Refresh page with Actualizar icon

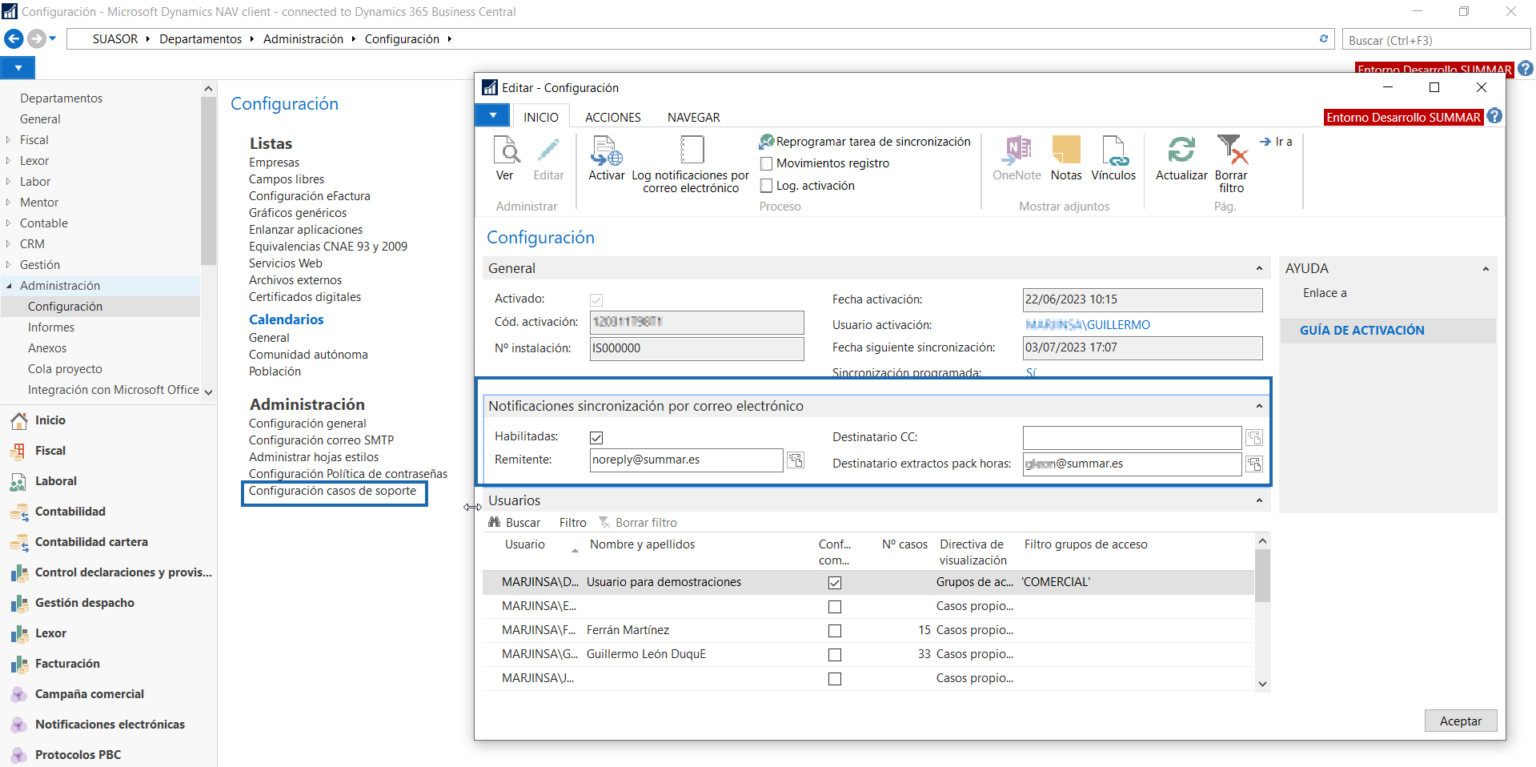1182,151
